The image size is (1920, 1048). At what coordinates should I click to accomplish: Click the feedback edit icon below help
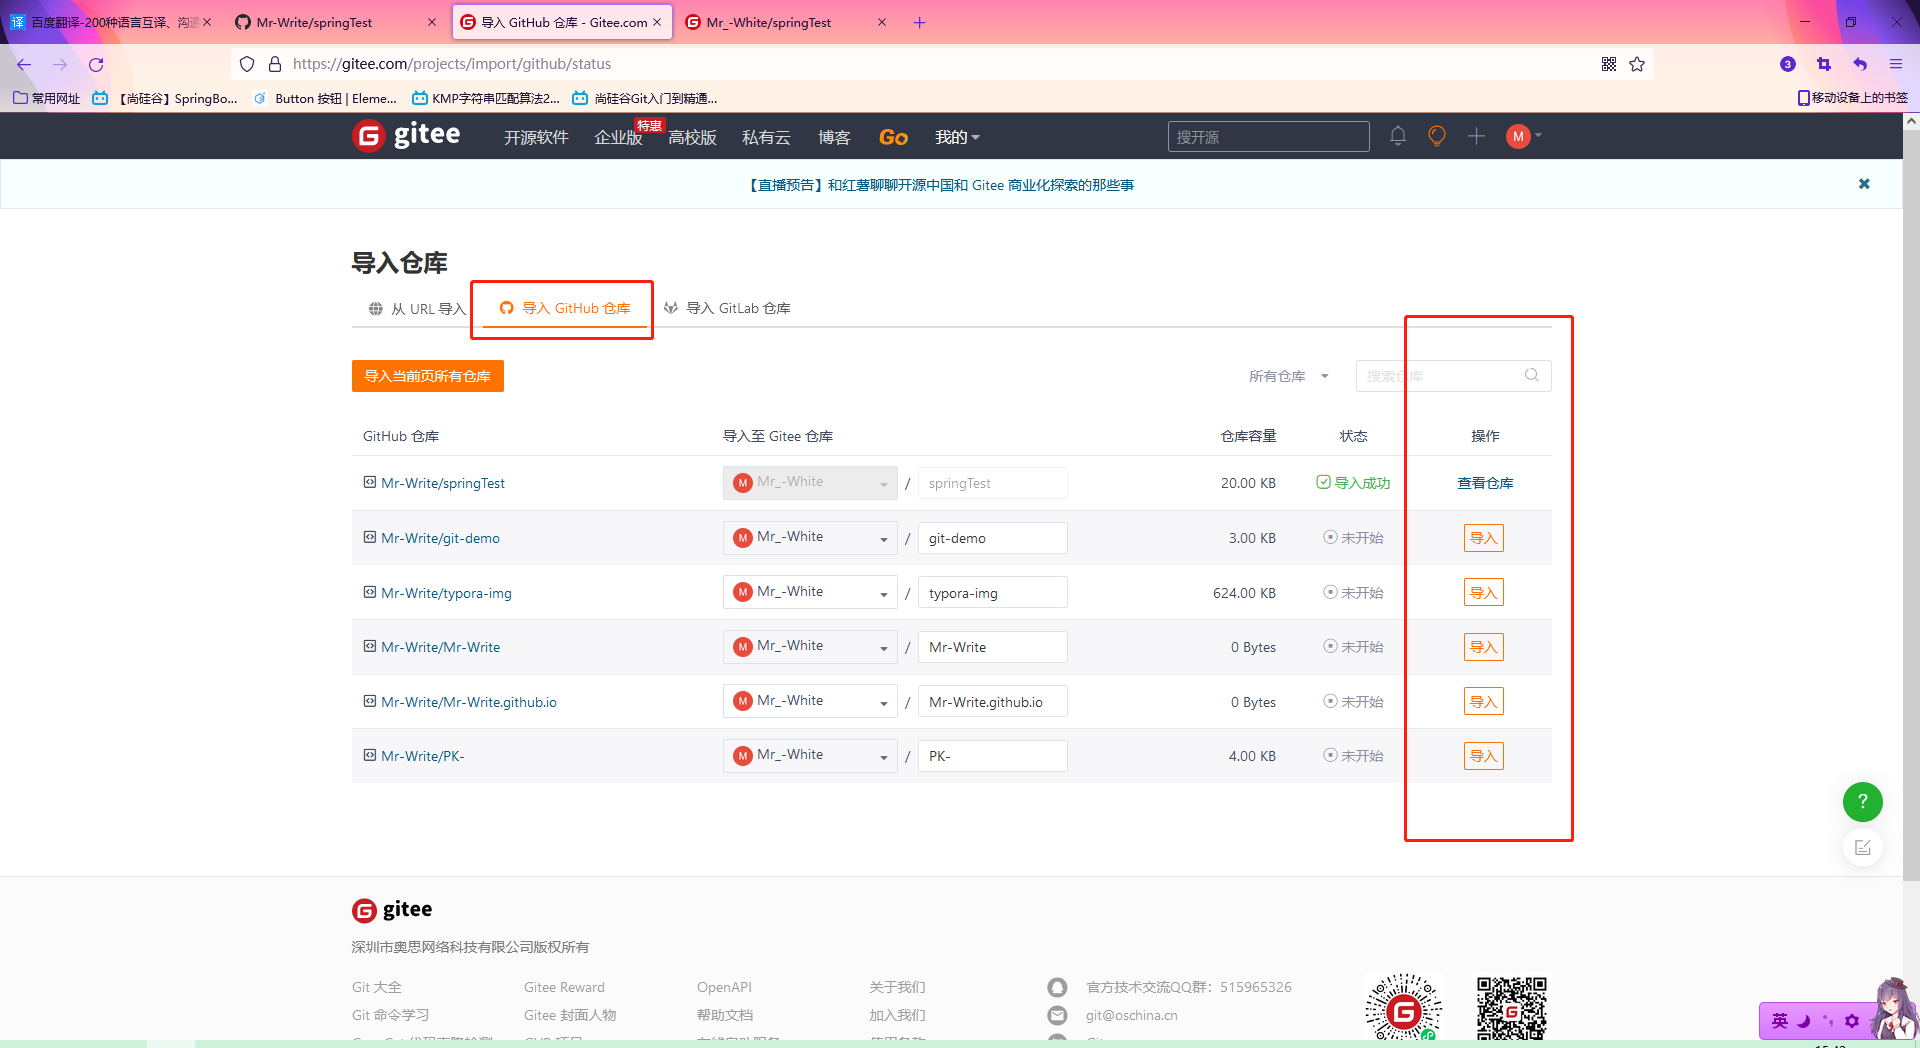[x=1862, y=848]
